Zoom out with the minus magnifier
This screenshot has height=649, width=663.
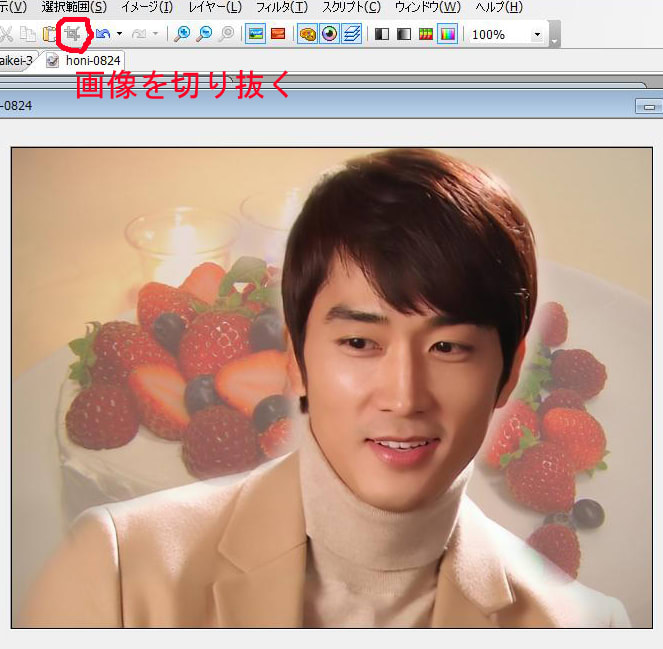tap(204, 34)
